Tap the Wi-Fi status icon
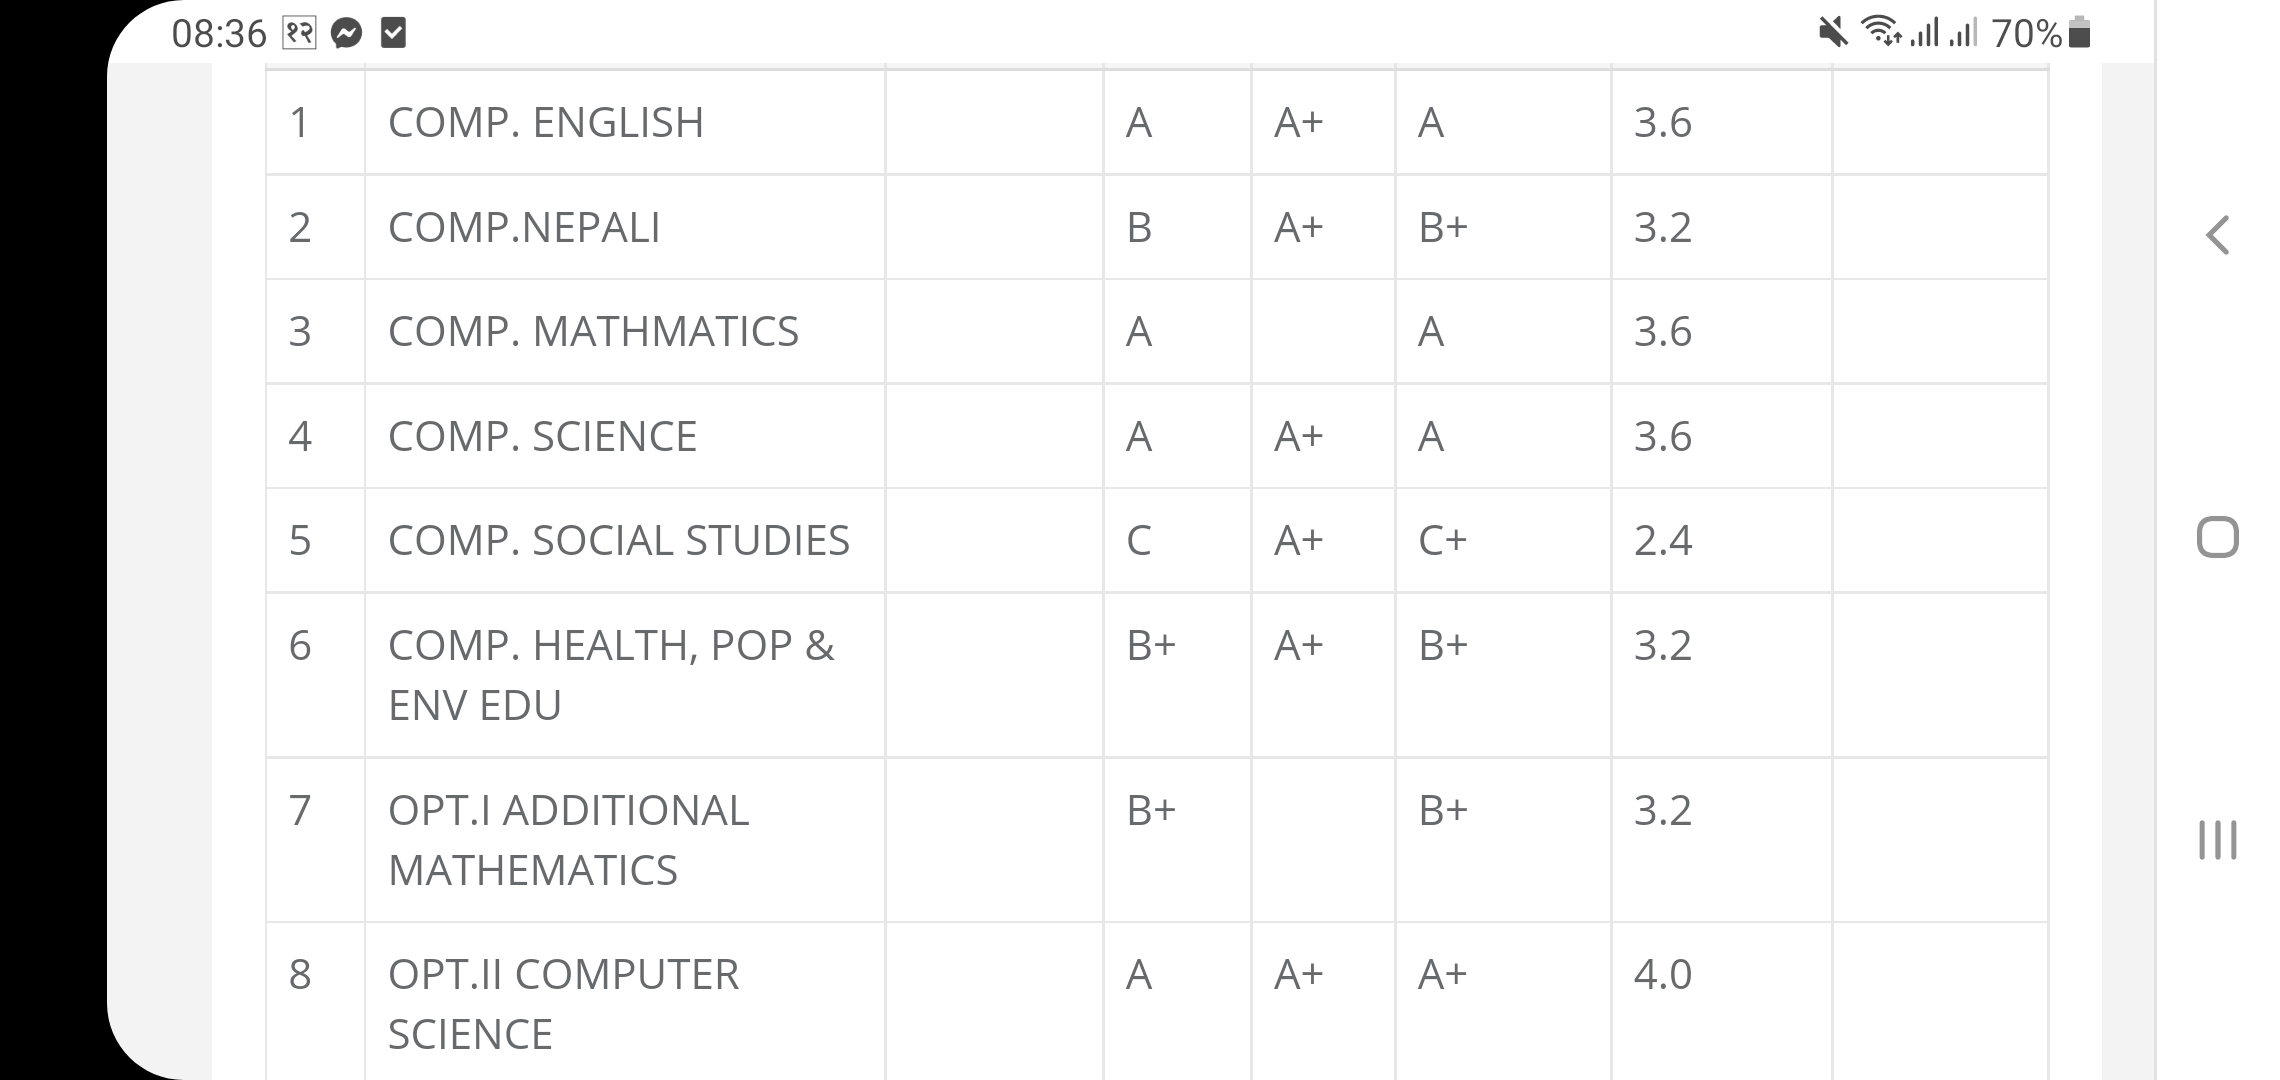 [x=1881, y=33]
